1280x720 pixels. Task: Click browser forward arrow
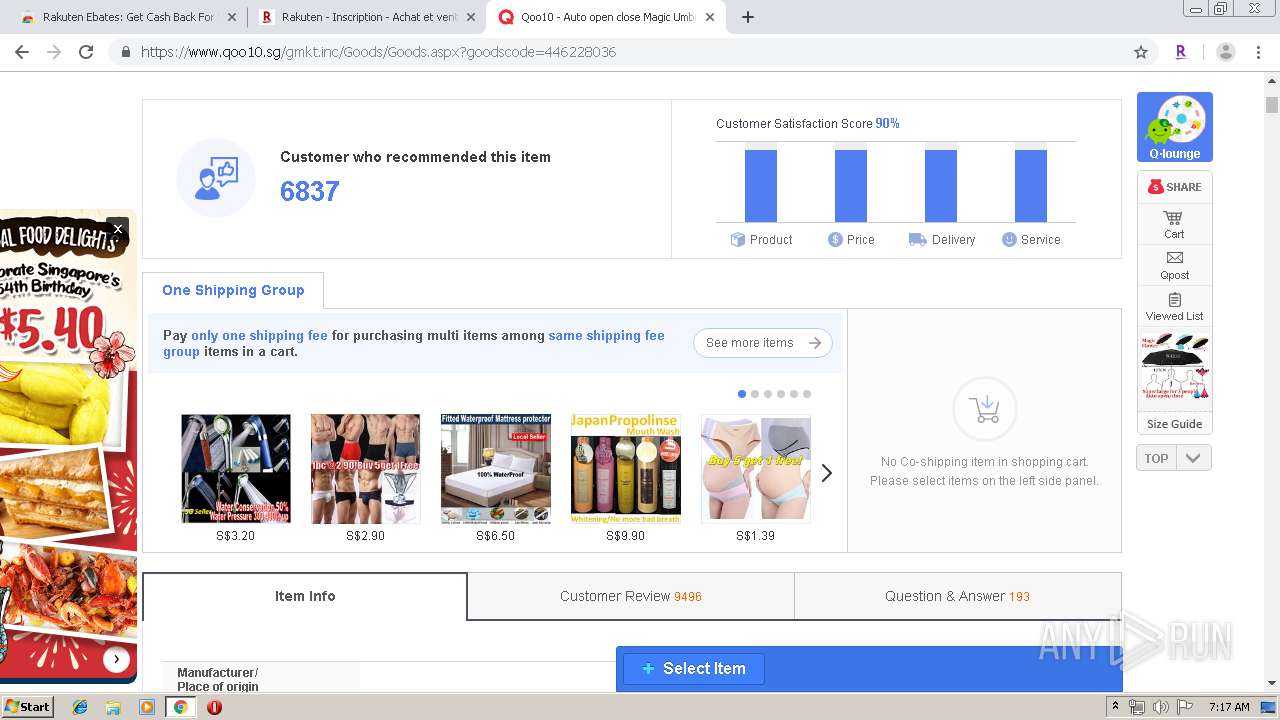pos(54,52)
